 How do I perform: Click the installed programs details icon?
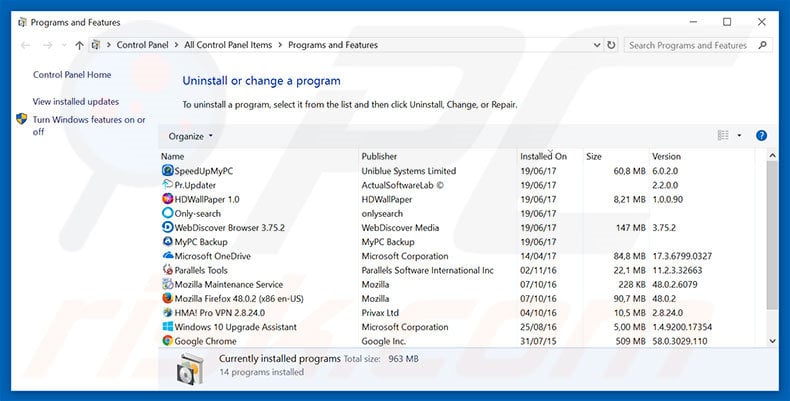[190, 369]
